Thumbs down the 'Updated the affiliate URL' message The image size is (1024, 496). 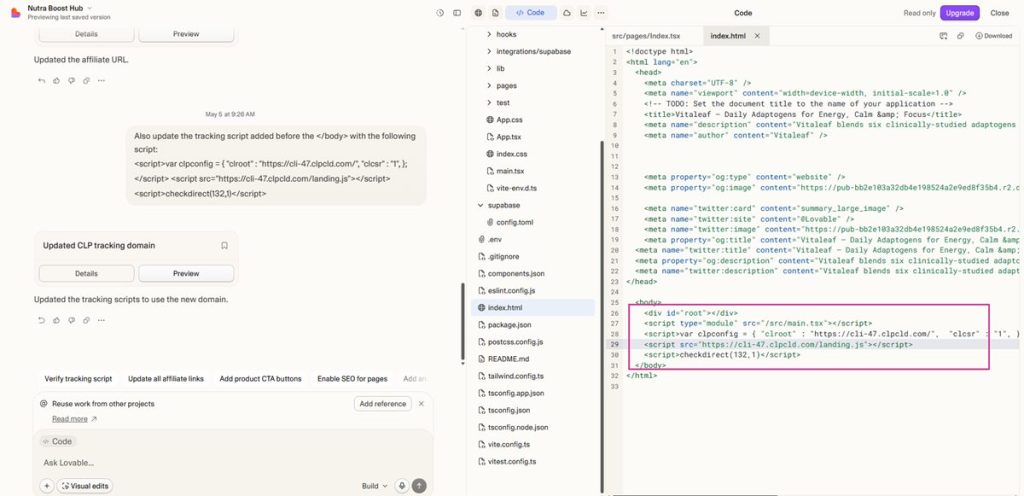point(72,81)
